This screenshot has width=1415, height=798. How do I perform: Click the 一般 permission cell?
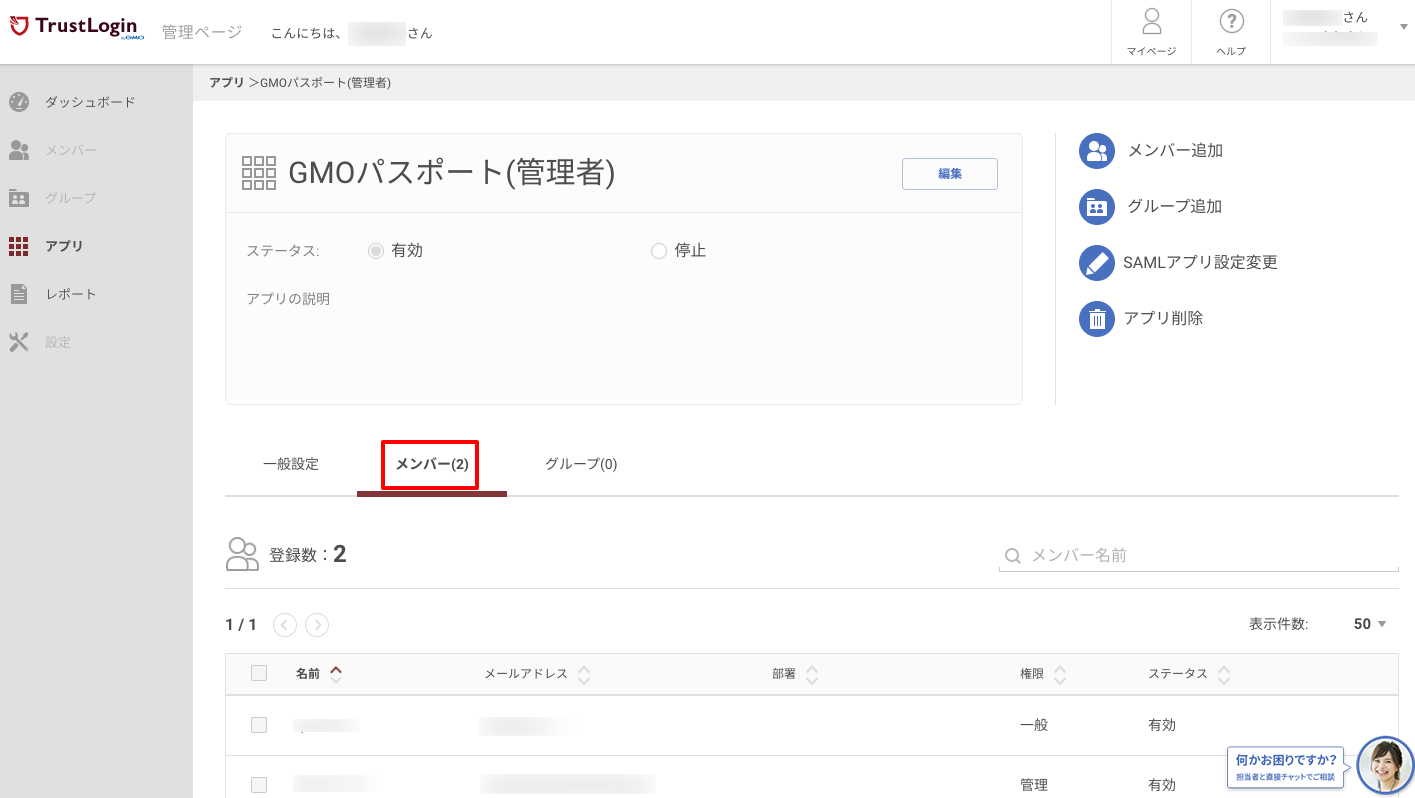tap(1034, 725)
